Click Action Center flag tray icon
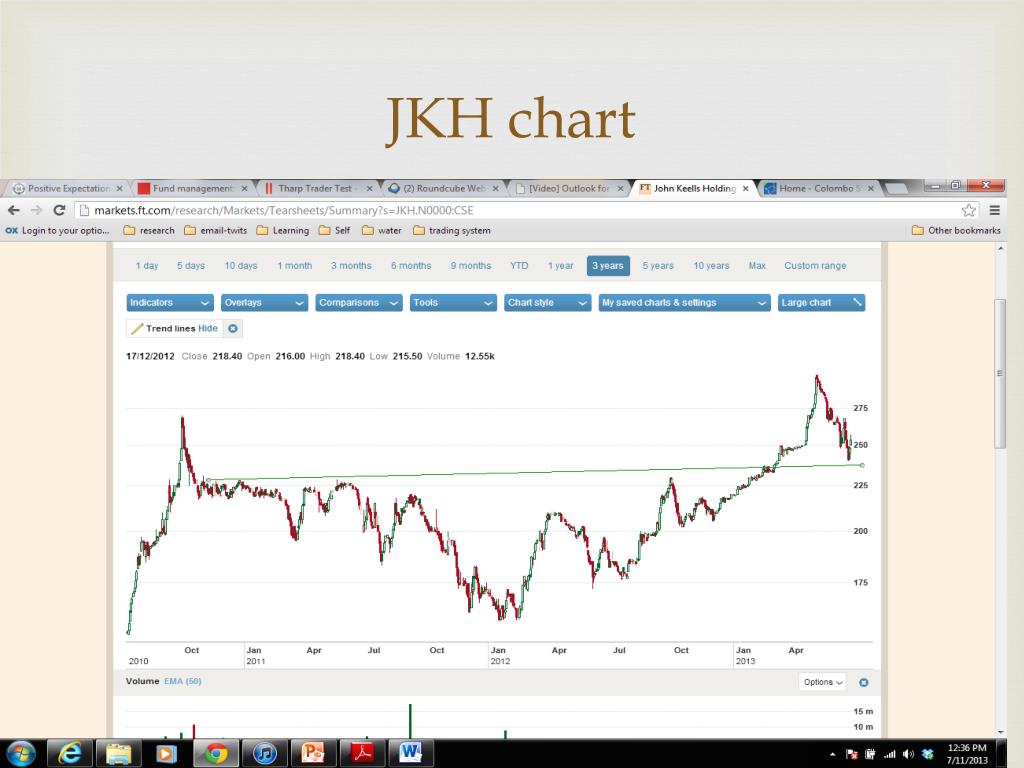The height and width of the screenshot is (768, 1024). (x=852, y=754)
